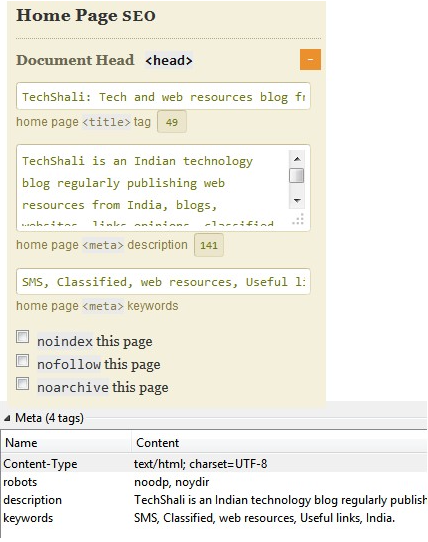Enable noindex this page checkbox
The height and width of the screenshot is (542, 428).
22,336
